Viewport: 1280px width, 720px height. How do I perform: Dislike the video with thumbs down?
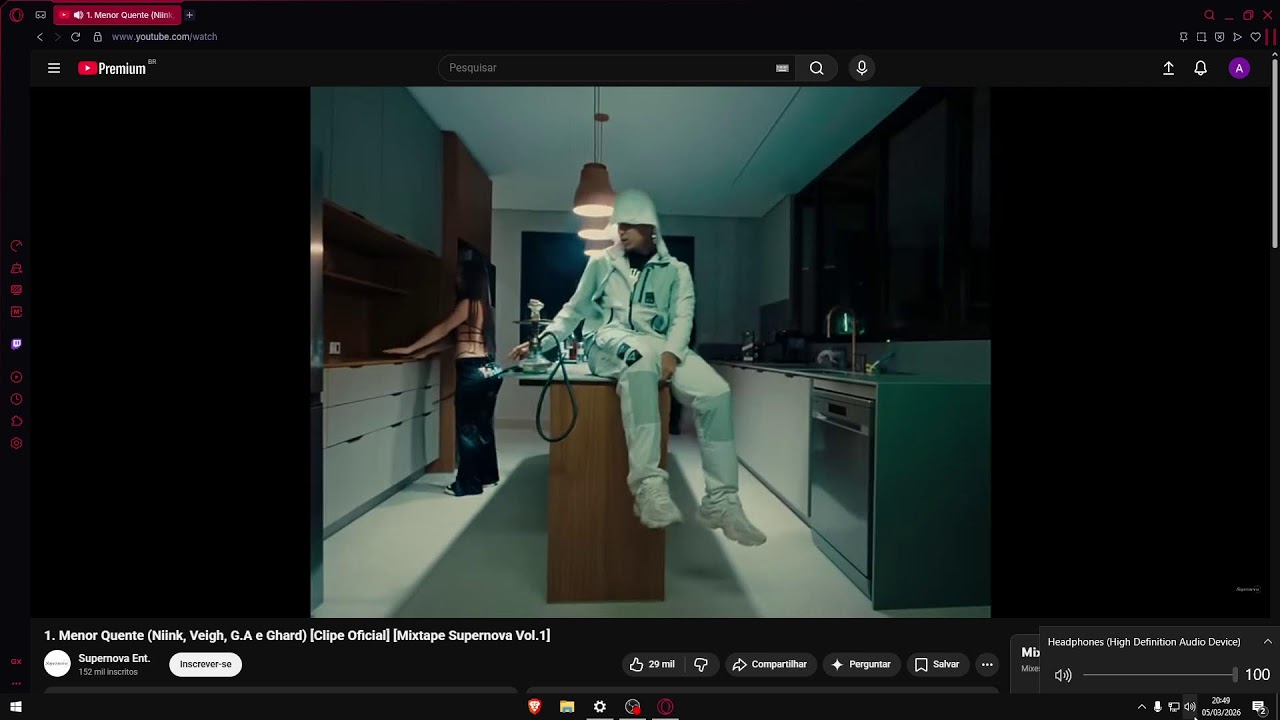[x=701, y=664]
